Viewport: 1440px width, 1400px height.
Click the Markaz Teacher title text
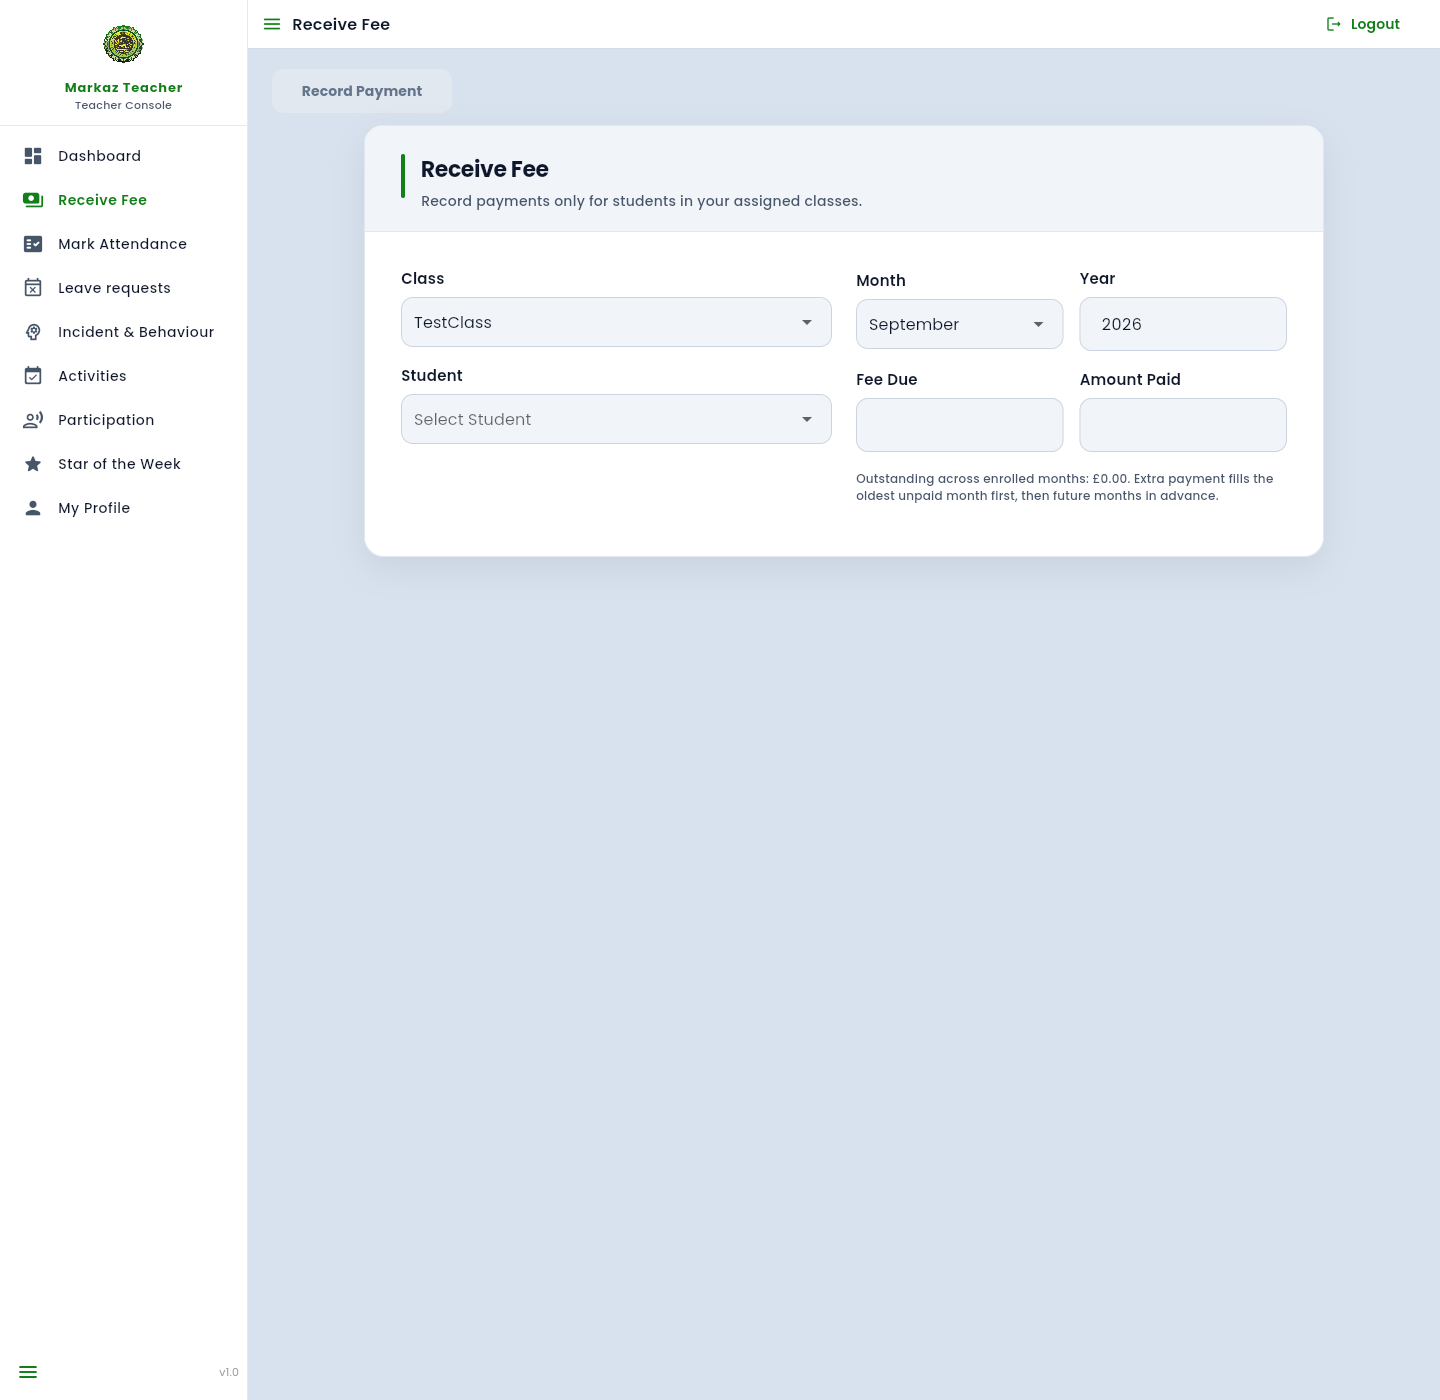click(124, 88)
